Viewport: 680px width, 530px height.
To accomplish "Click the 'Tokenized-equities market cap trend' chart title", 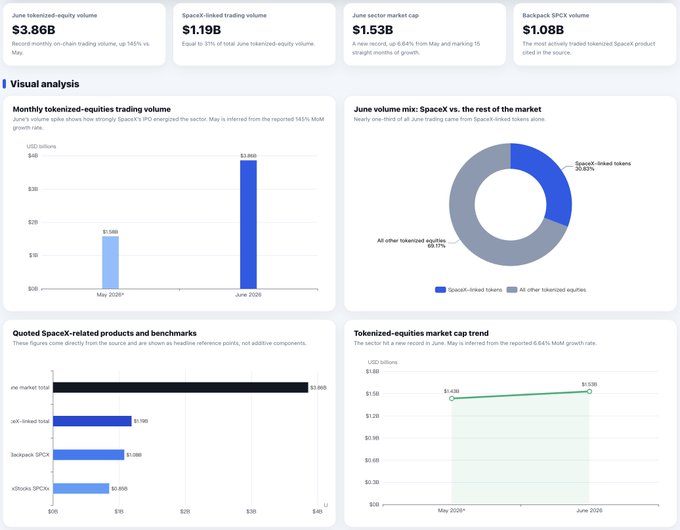I will (421, 333).
